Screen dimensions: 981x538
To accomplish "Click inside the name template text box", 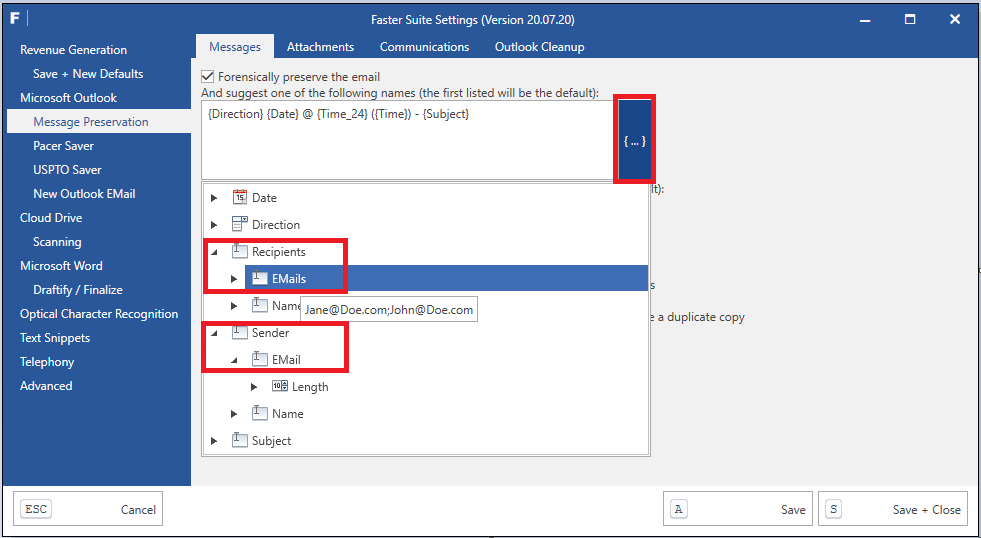I will coord(409,140).
